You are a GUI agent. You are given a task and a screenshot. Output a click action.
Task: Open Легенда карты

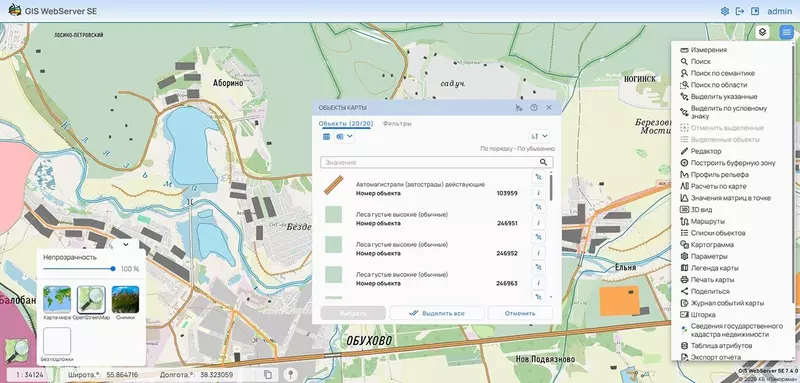pyautogui.click(x=714, y=268)
